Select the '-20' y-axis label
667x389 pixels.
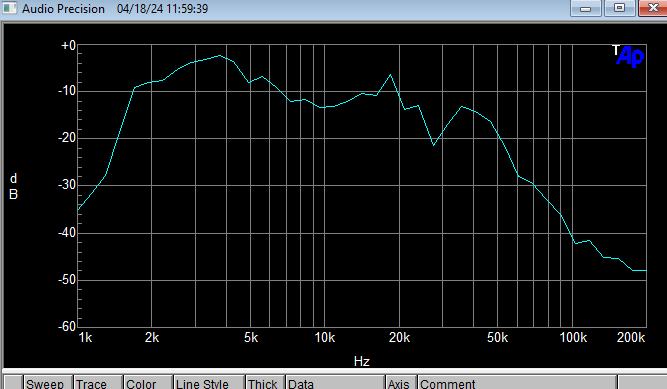pos(67,138)
